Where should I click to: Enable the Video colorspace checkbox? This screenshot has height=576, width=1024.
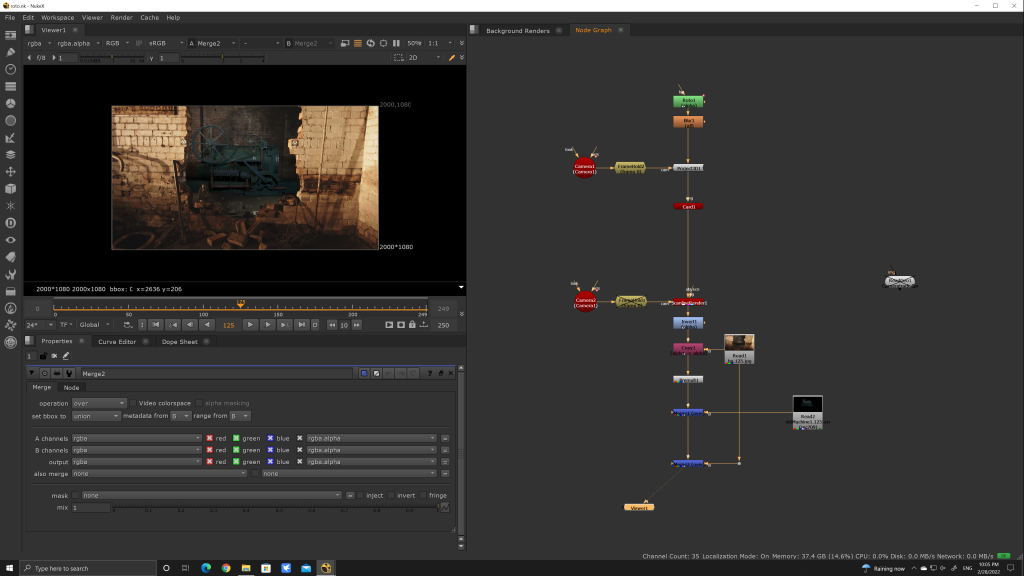(134, 403)
